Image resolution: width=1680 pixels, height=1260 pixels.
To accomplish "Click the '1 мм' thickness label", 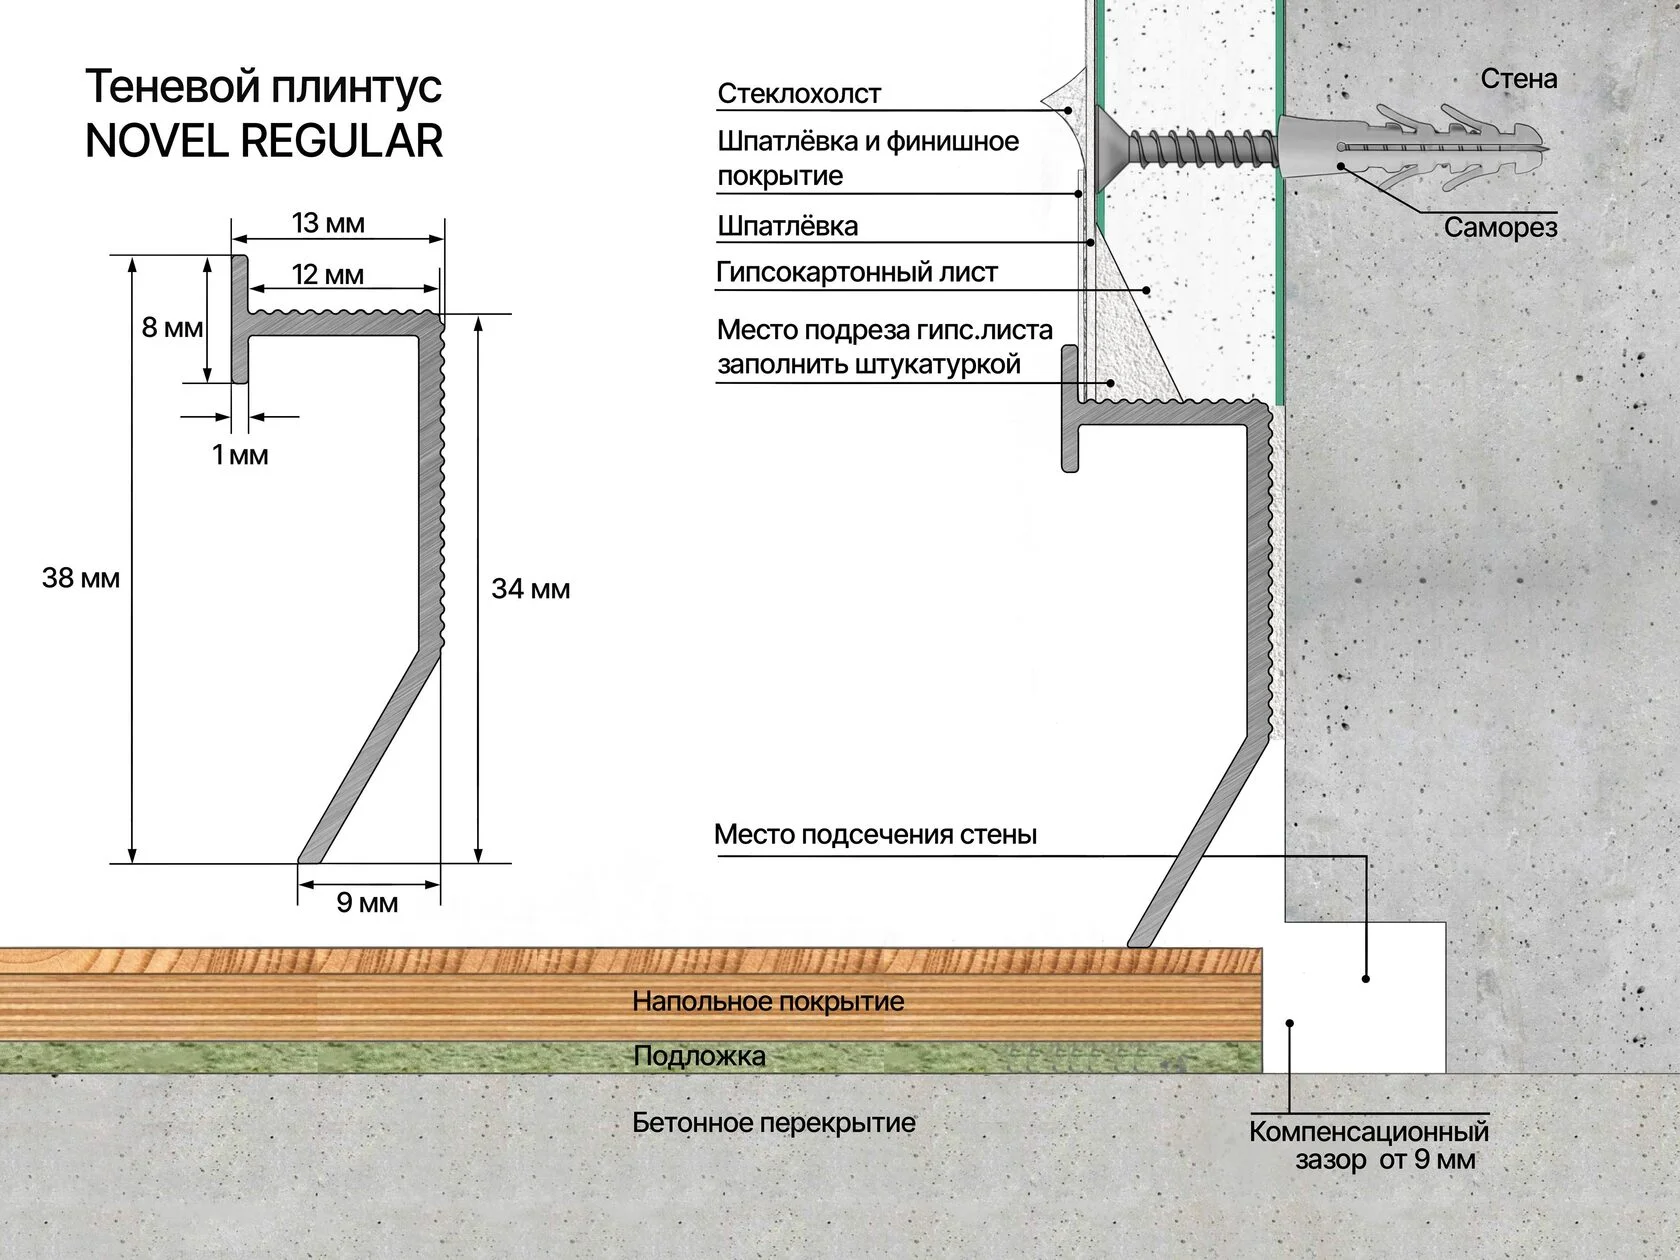I will click(240, 455).
